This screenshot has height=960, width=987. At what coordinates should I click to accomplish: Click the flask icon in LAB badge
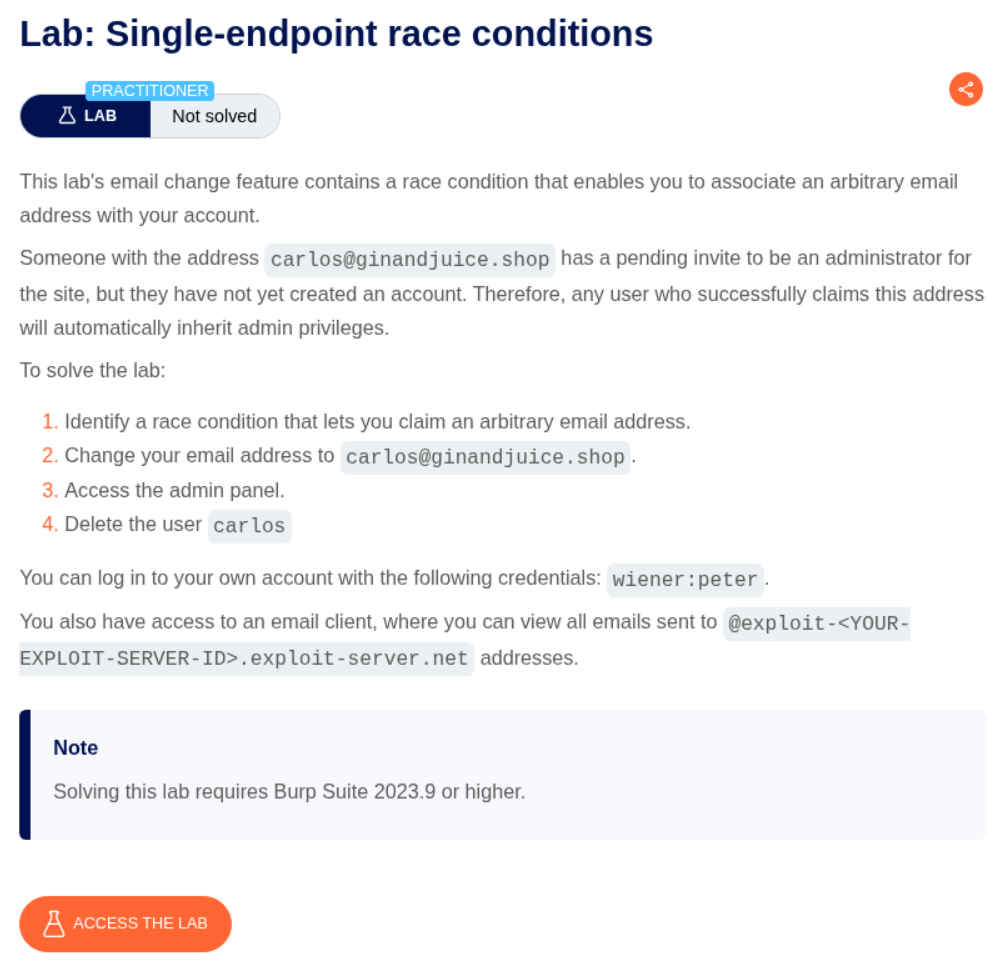click(x=67, y=116)
